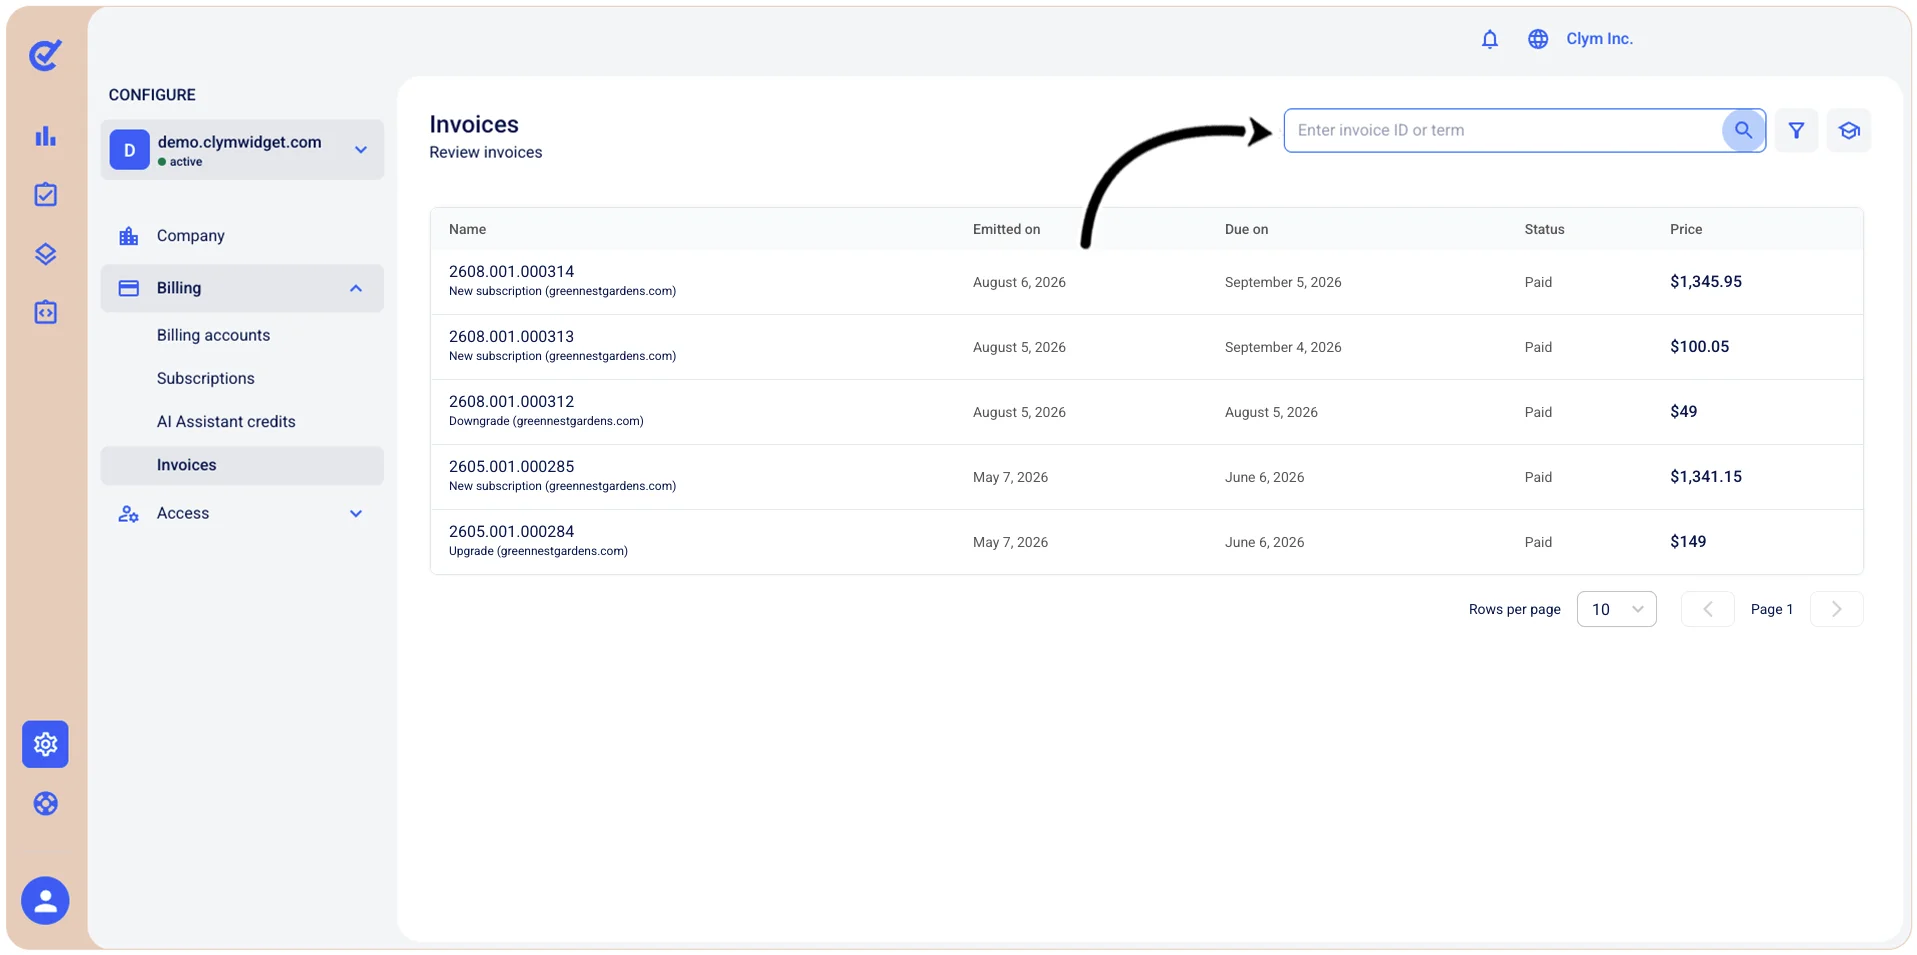Screen dimensions: 1917x955
Task: Click the Name column header
Action: point(467,229)
